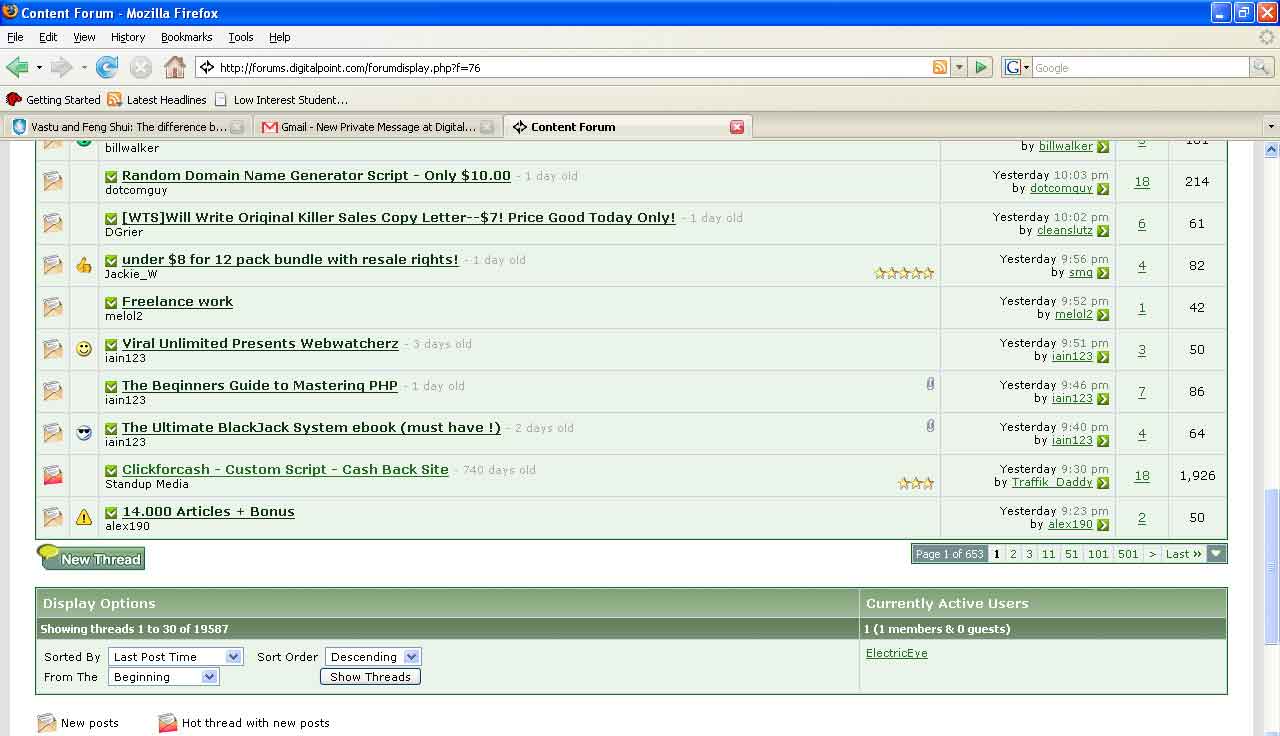1280x736 pixels.
Task: Go to page 51 of threads
Action: (x=1071, y=554)
